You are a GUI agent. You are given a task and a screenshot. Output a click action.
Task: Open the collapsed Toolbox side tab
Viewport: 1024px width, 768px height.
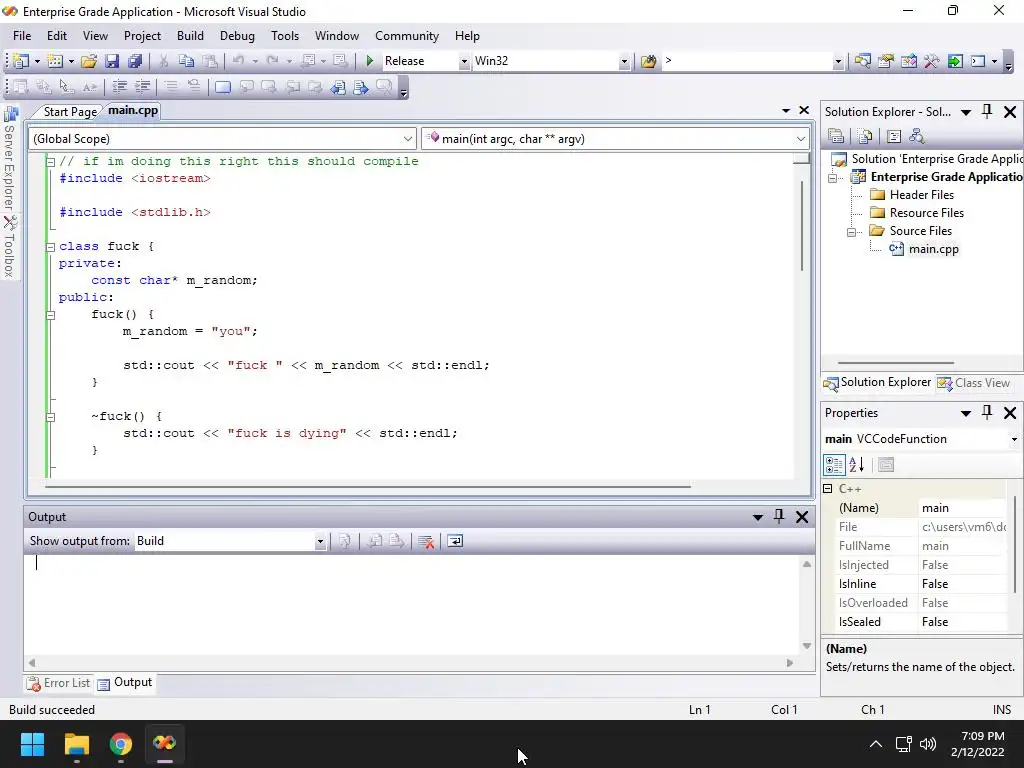[10, 247]
